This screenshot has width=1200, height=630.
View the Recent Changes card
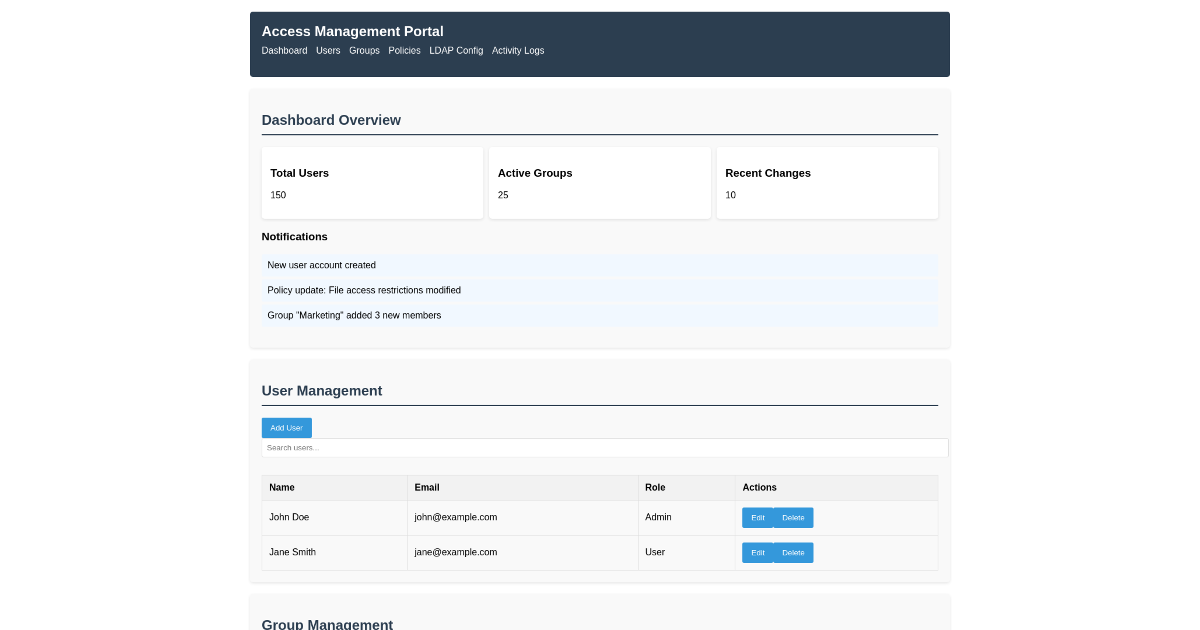point(827,182)
